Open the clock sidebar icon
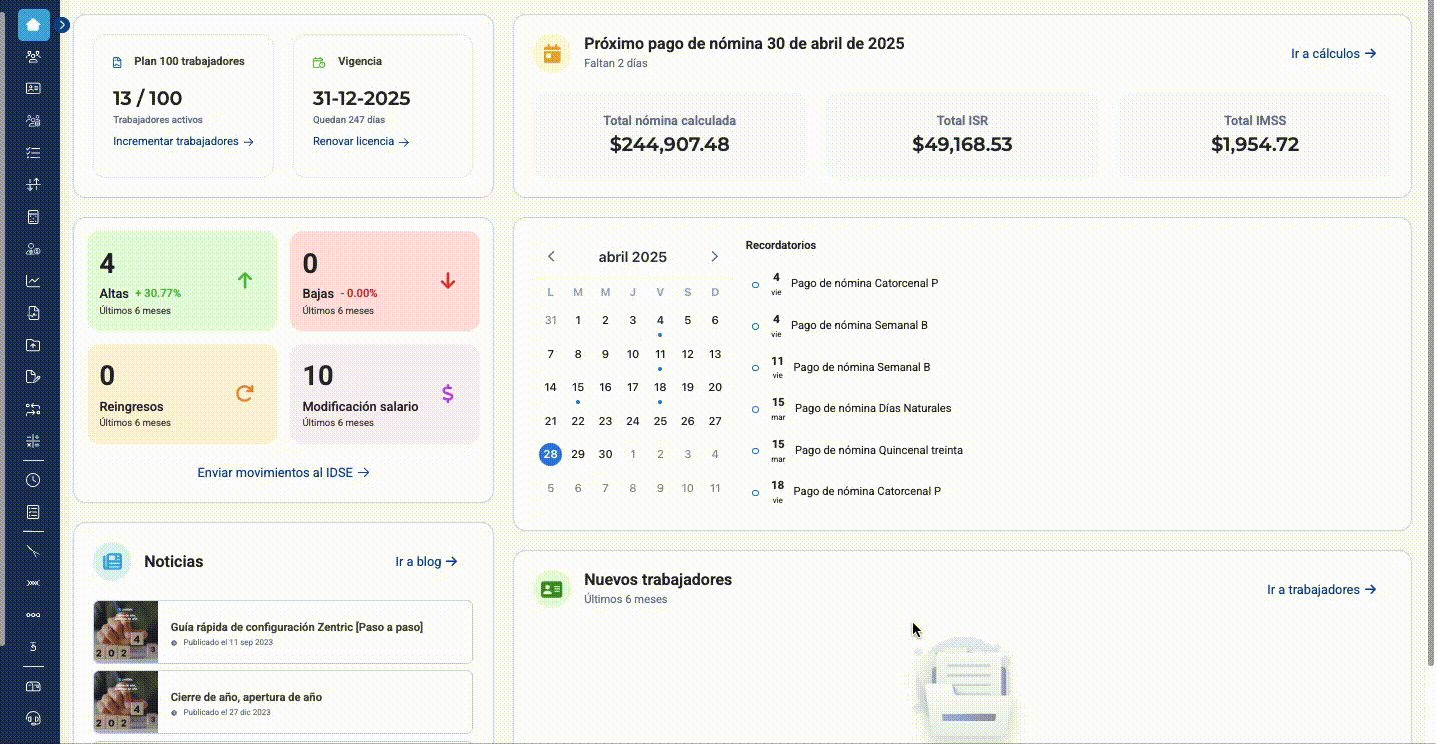This screenshot has height=744, width=1436. [x=33, y=480]
